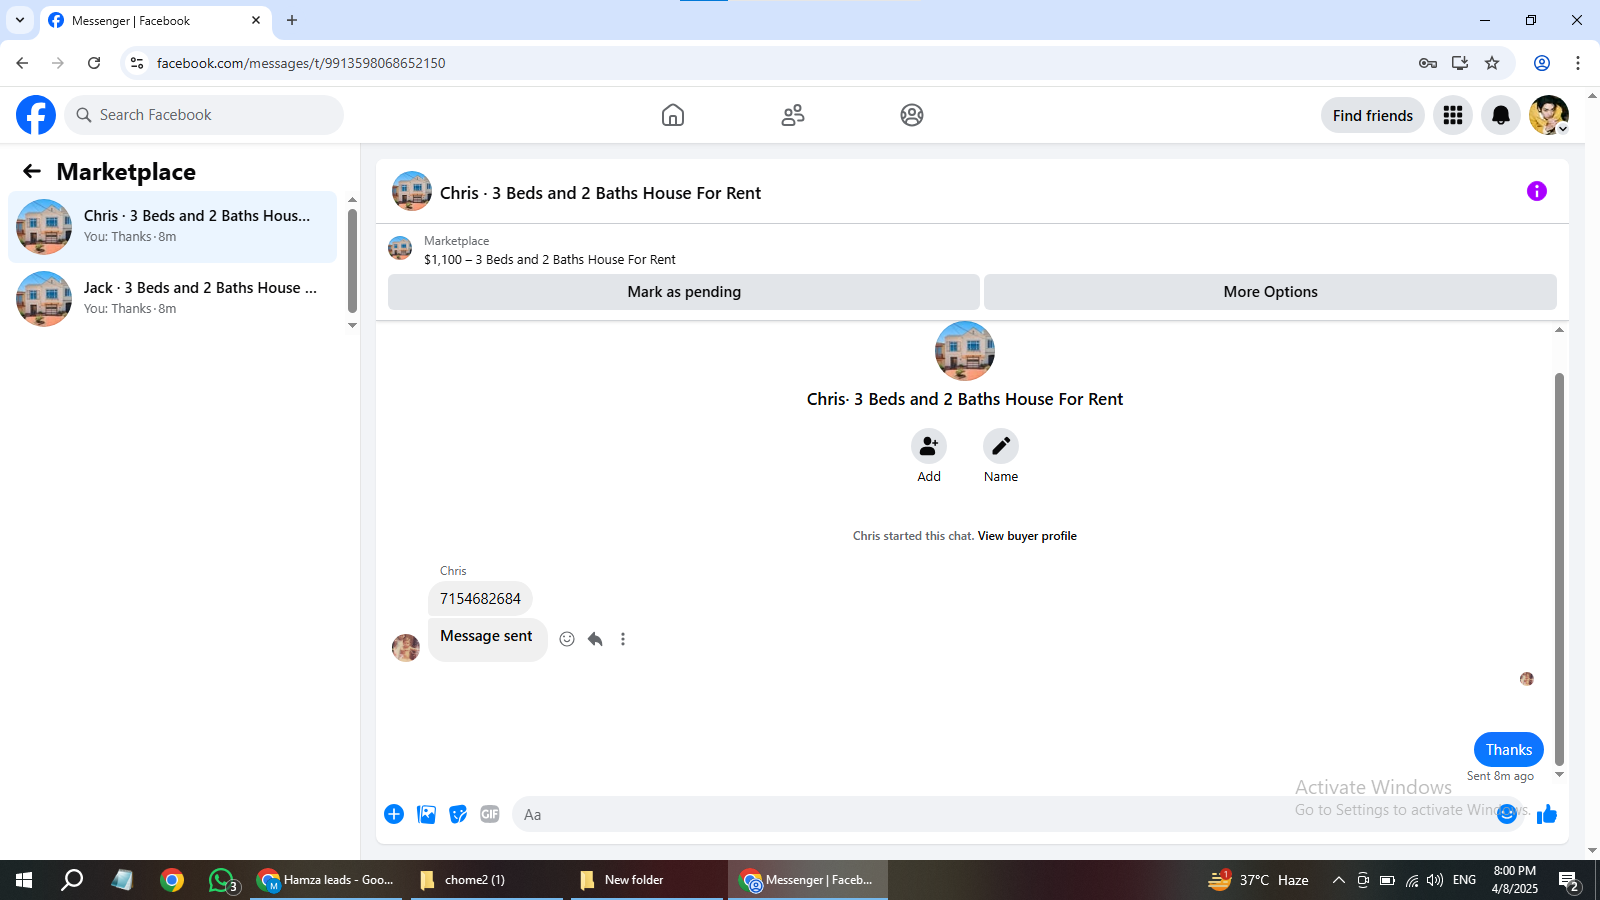The height and width of the screenshot is (900, 1600).
Task: Open chome2 (1) folder taskbar item
Action: [x=487, y=880]
